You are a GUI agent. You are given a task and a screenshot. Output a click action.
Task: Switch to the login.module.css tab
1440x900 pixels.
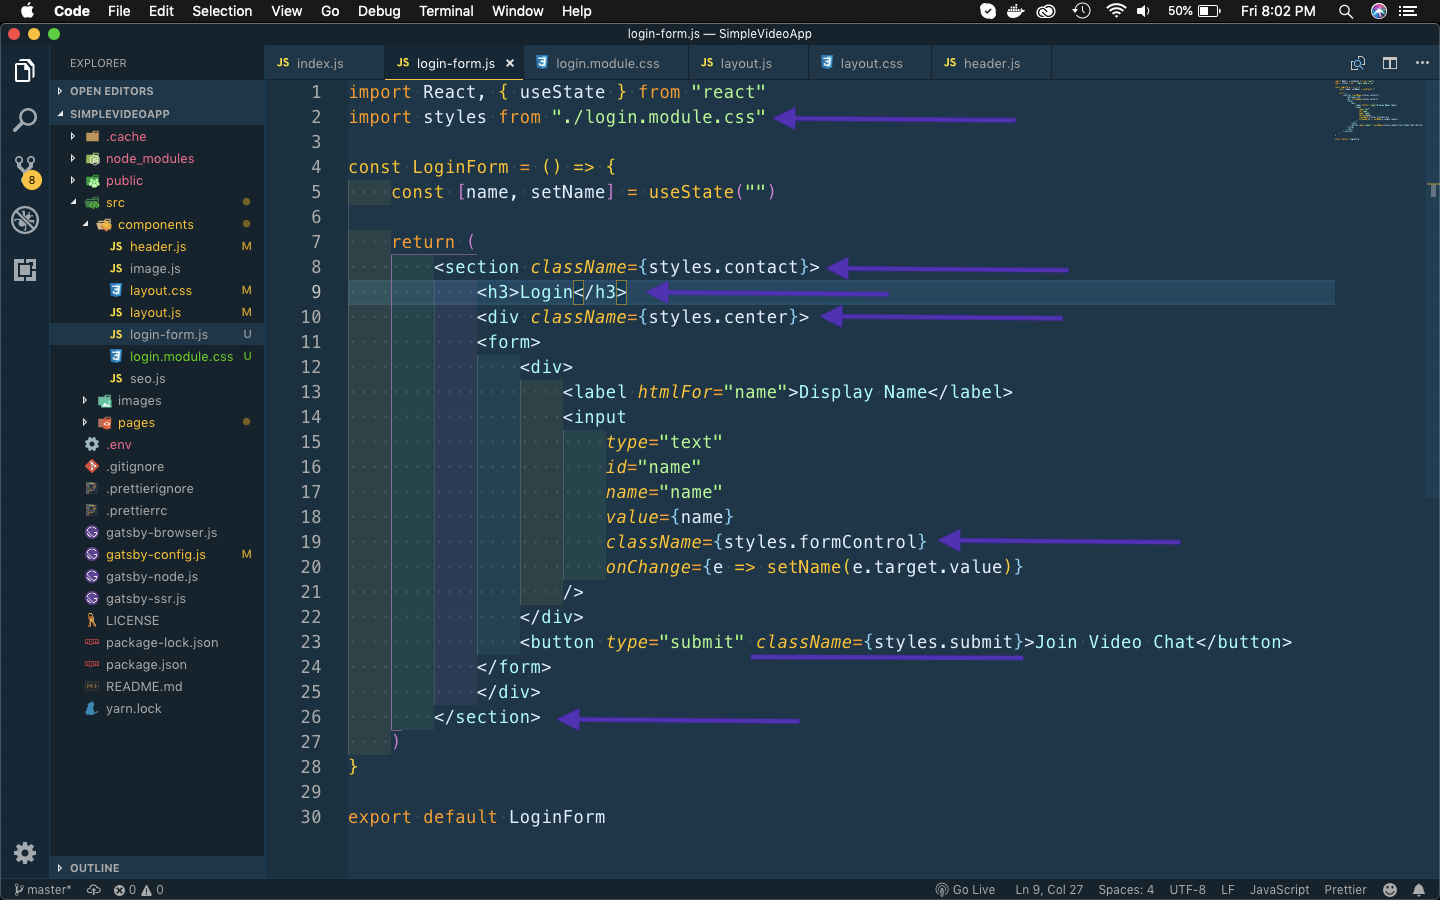[x=606, y=63]
